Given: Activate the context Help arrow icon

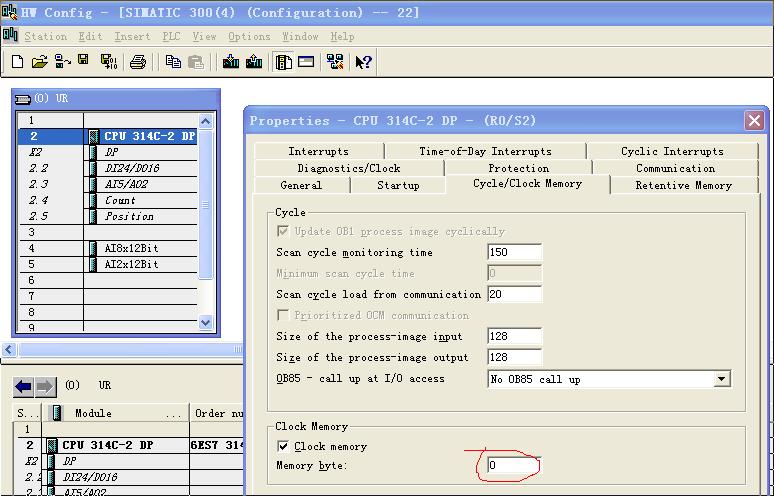Looking at the screenshot, I should [364, 62].
